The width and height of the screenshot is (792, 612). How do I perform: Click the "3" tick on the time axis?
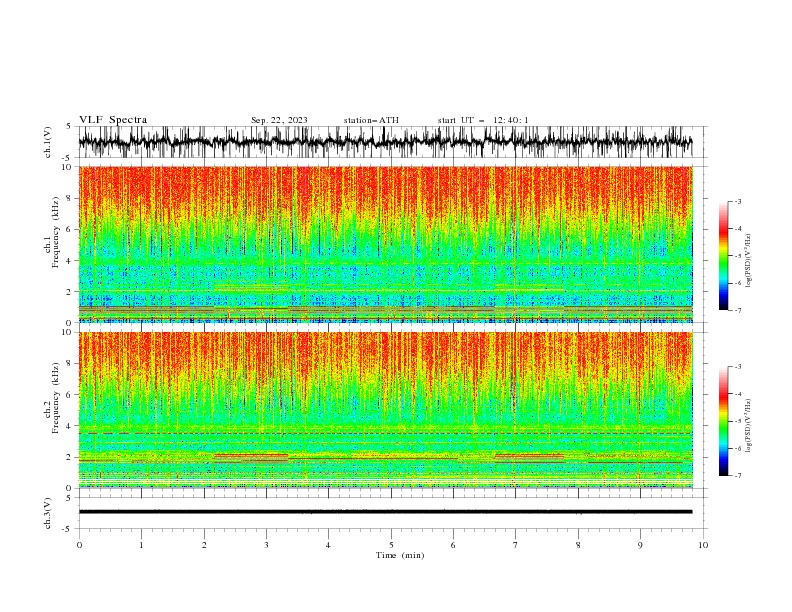266,545
